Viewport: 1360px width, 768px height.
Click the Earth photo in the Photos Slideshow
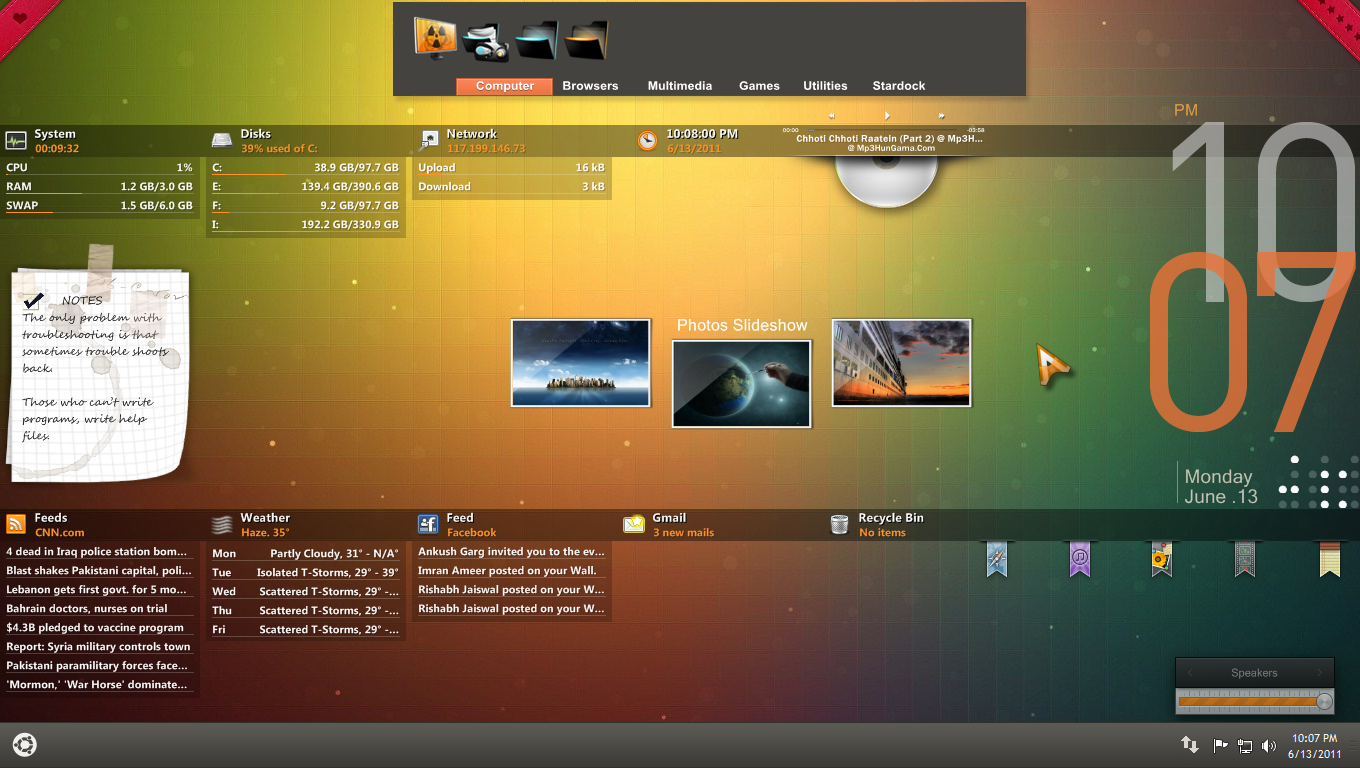click(x=741, y=383)
